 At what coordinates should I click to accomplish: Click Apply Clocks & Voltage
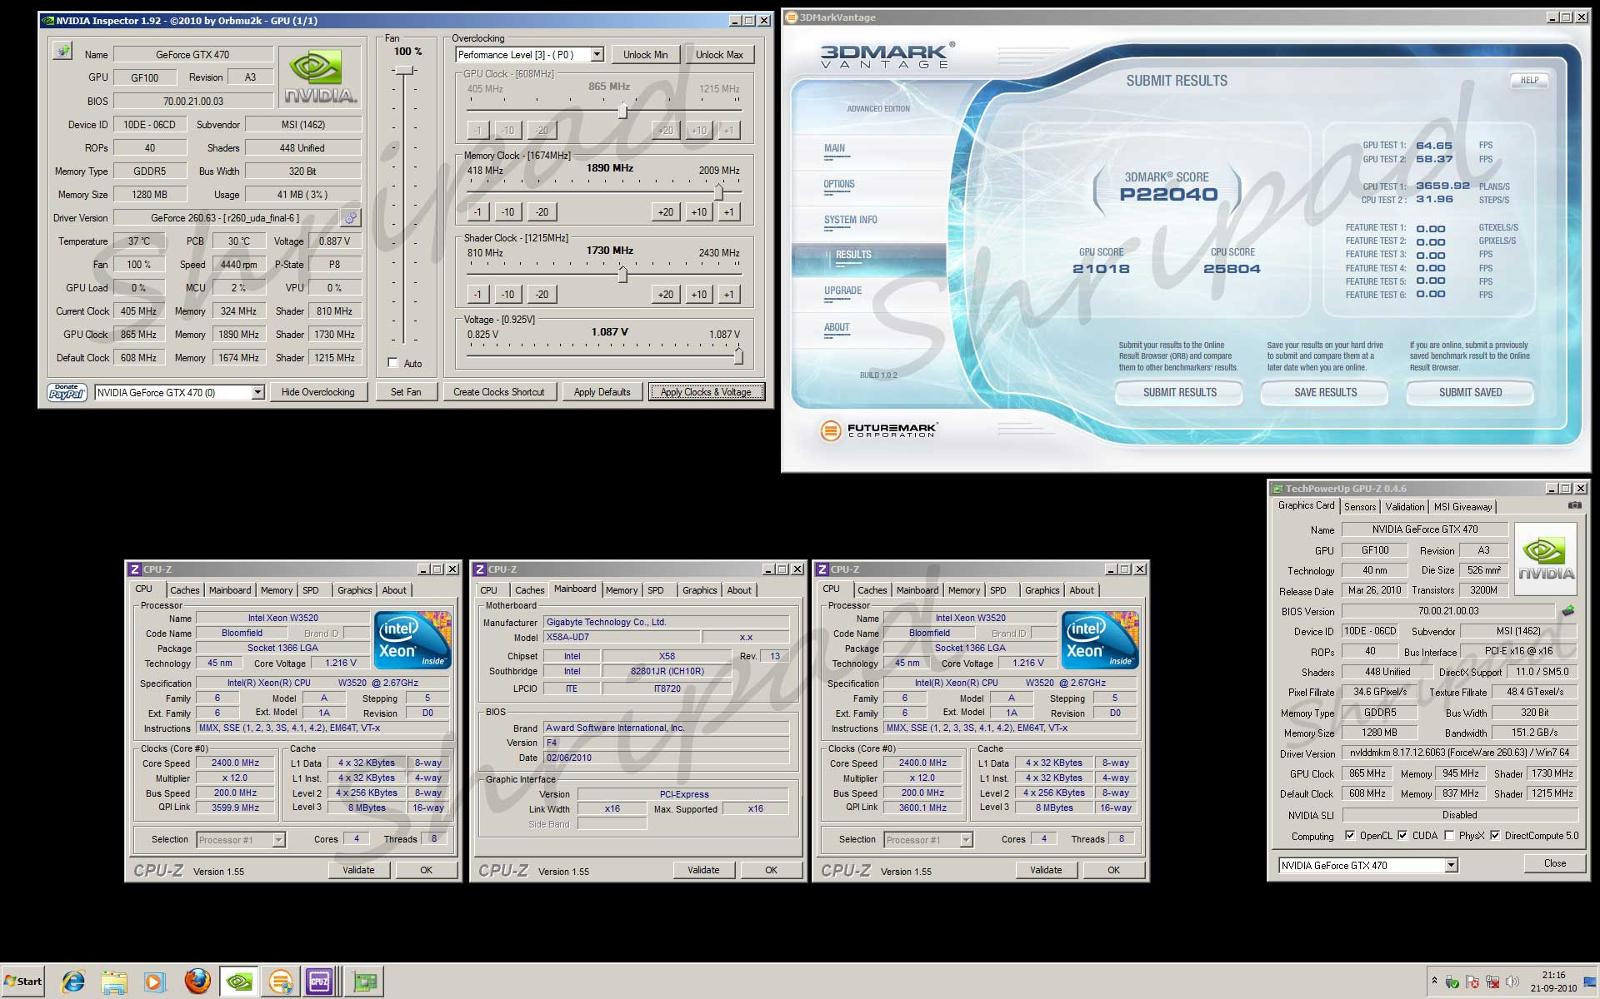pyautogui.click(x=706, y=392)
